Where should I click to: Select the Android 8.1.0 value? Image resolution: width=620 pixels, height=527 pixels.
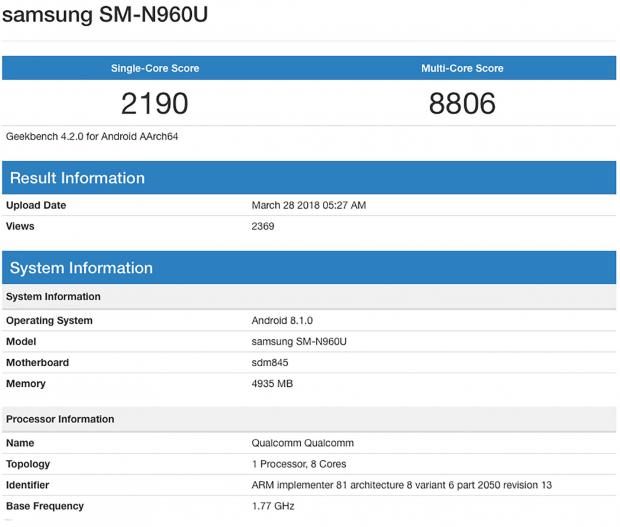(283, 321)
